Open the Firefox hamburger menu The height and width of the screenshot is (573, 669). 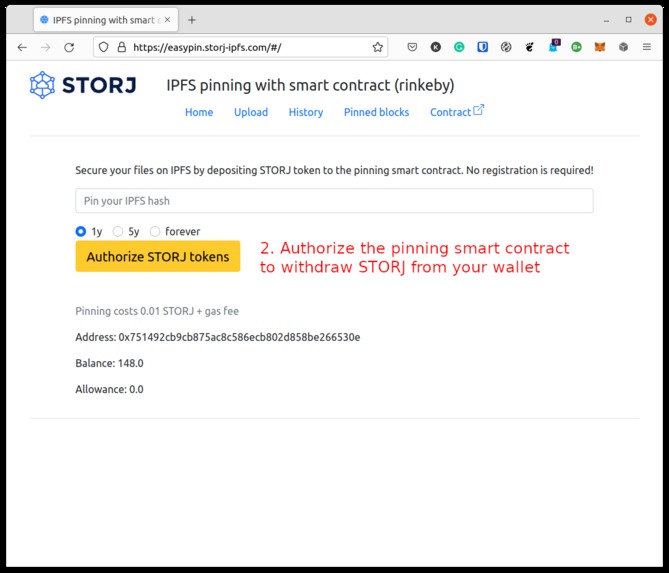pos(647,47)
